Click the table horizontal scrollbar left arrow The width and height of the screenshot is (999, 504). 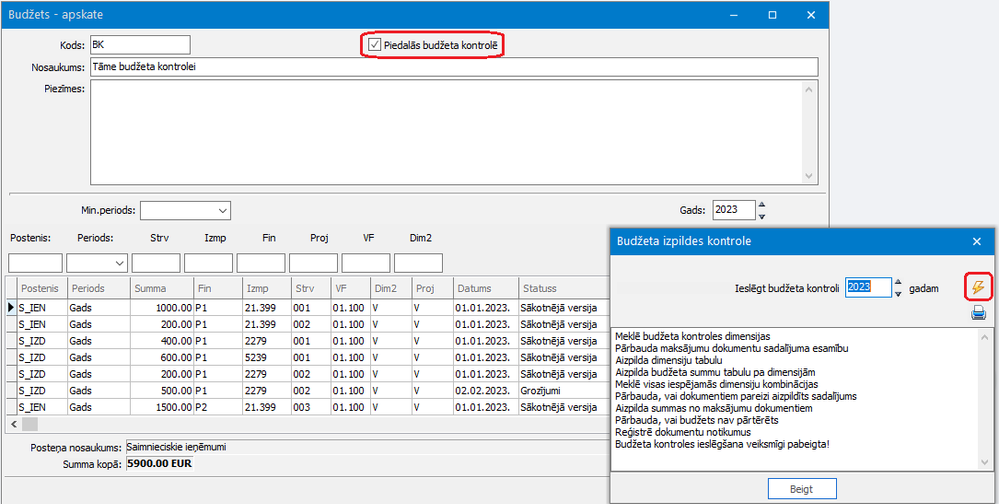point(14,423)
